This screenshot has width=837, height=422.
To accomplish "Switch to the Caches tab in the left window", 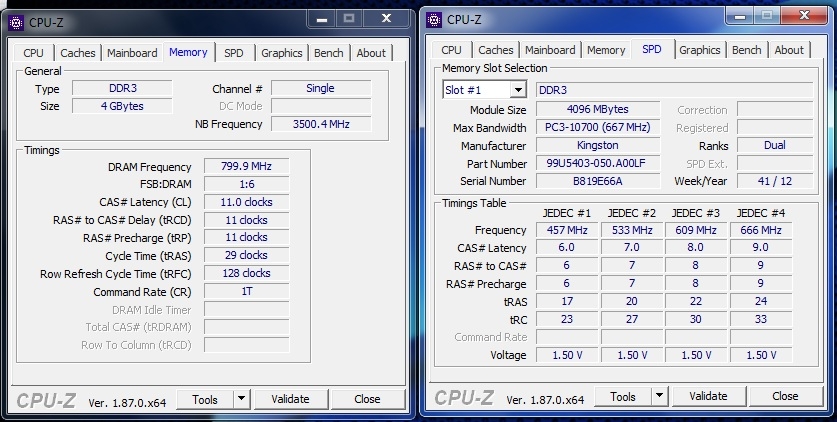I will pos(77,53).
